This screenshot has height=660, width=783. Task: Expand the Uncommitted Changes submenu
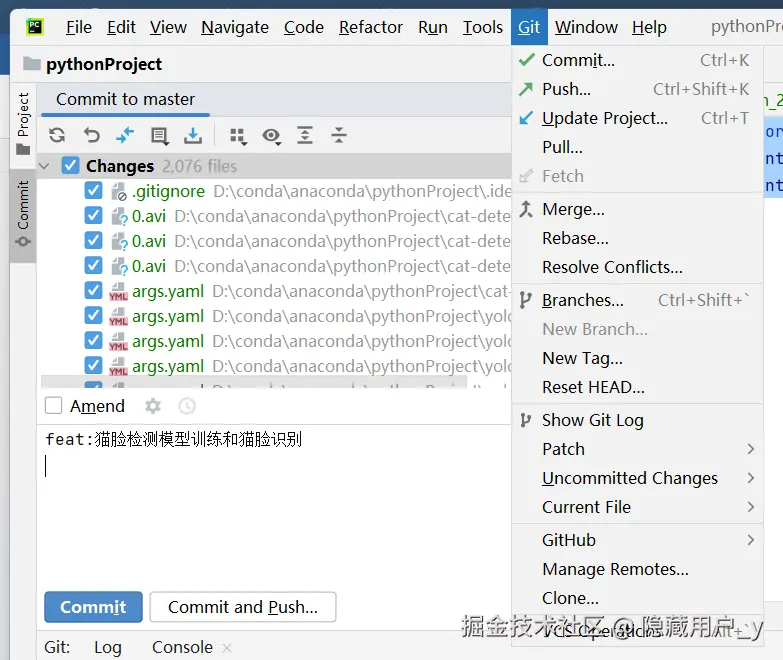638,478
